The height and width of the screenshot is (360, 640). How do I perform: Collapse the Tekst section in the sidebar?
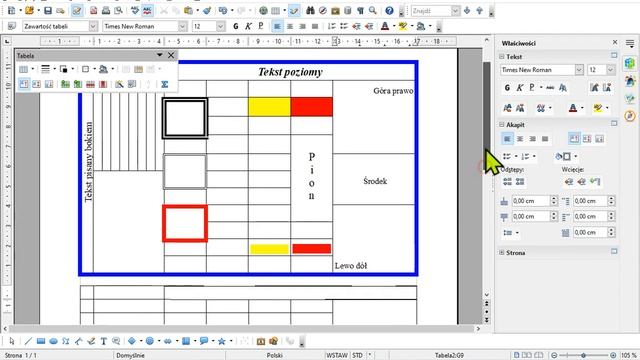tap(502, 57)
